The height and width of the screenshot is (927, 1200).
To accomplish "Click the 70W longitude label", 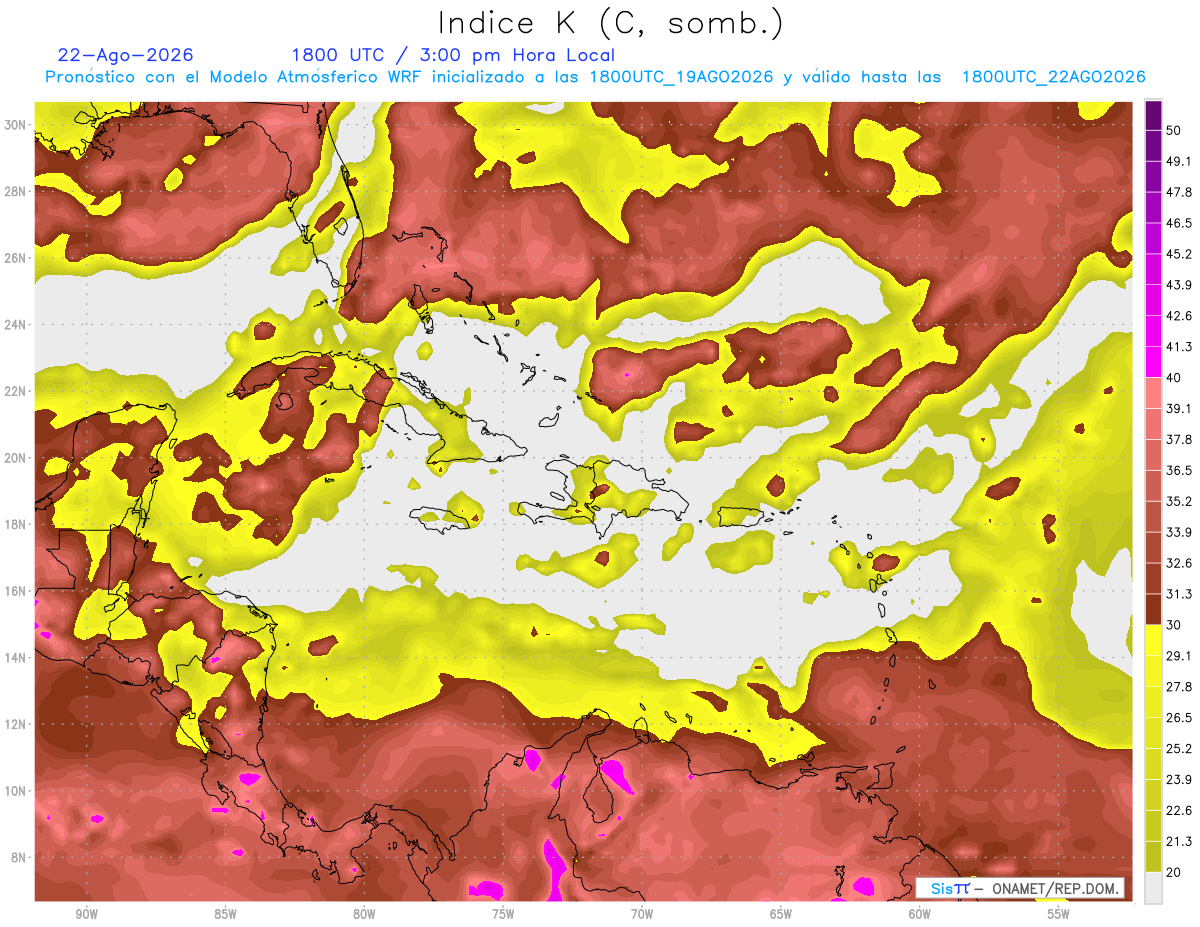I will [642, 914].
